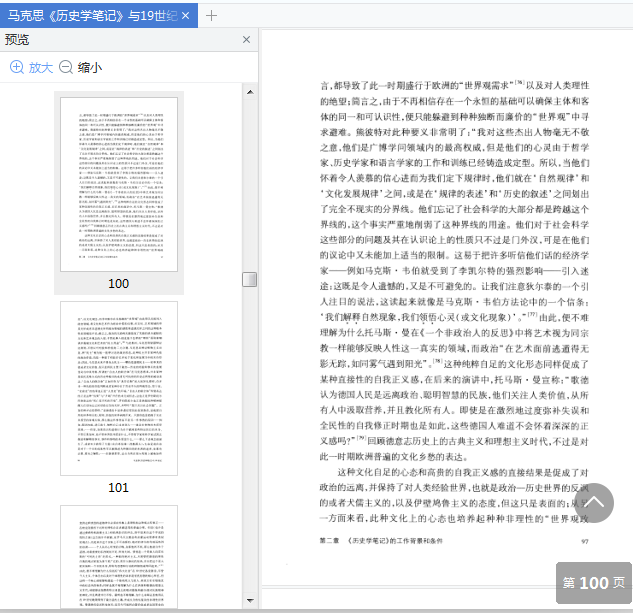The width and height of the screenshot is (633, 613).
Task: Click the 放大 zoom in label
Action: point(41,67)
